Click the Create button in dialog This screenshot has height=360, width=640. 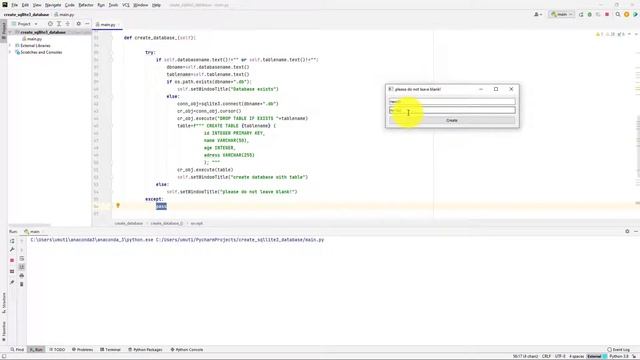[452, 120]
